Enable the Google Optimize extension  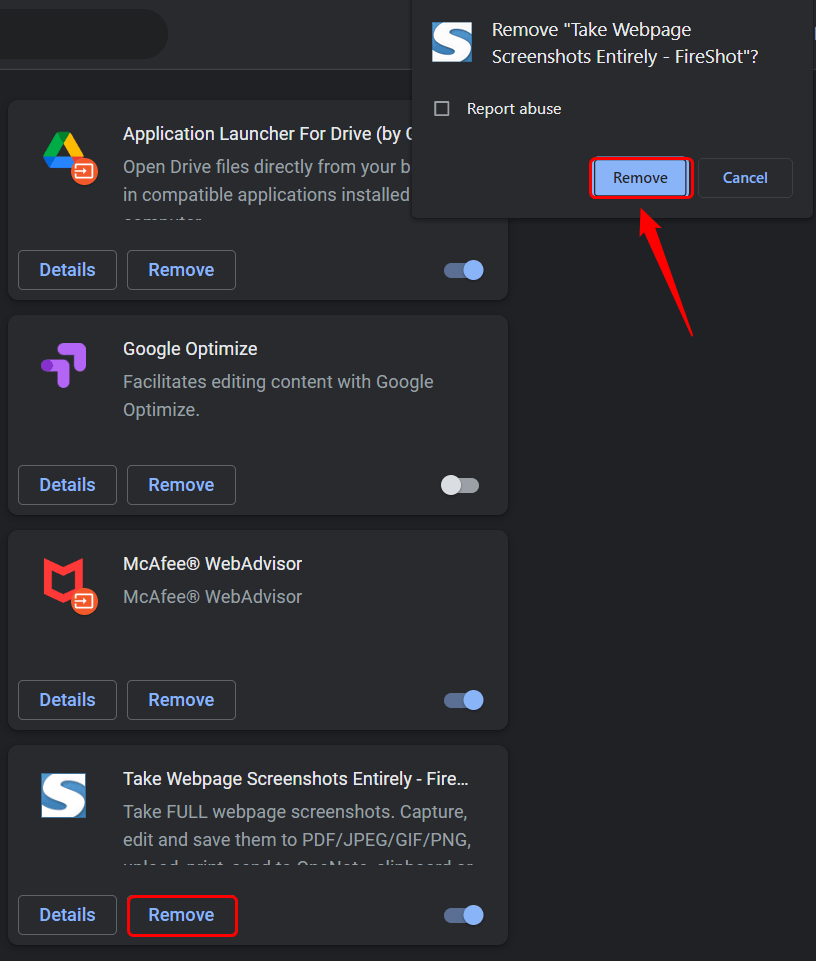(x=460, y=485)
